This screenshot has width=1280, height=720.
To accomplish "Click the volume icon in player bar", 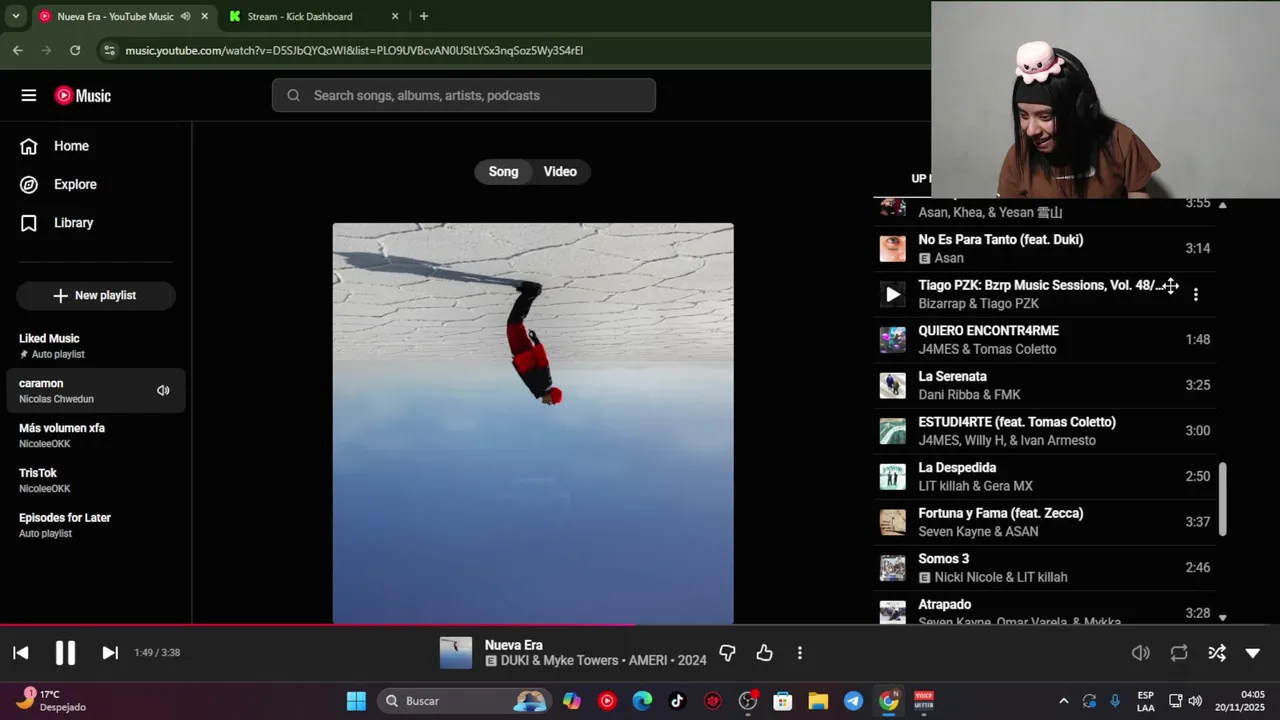I will point(1140,653).
